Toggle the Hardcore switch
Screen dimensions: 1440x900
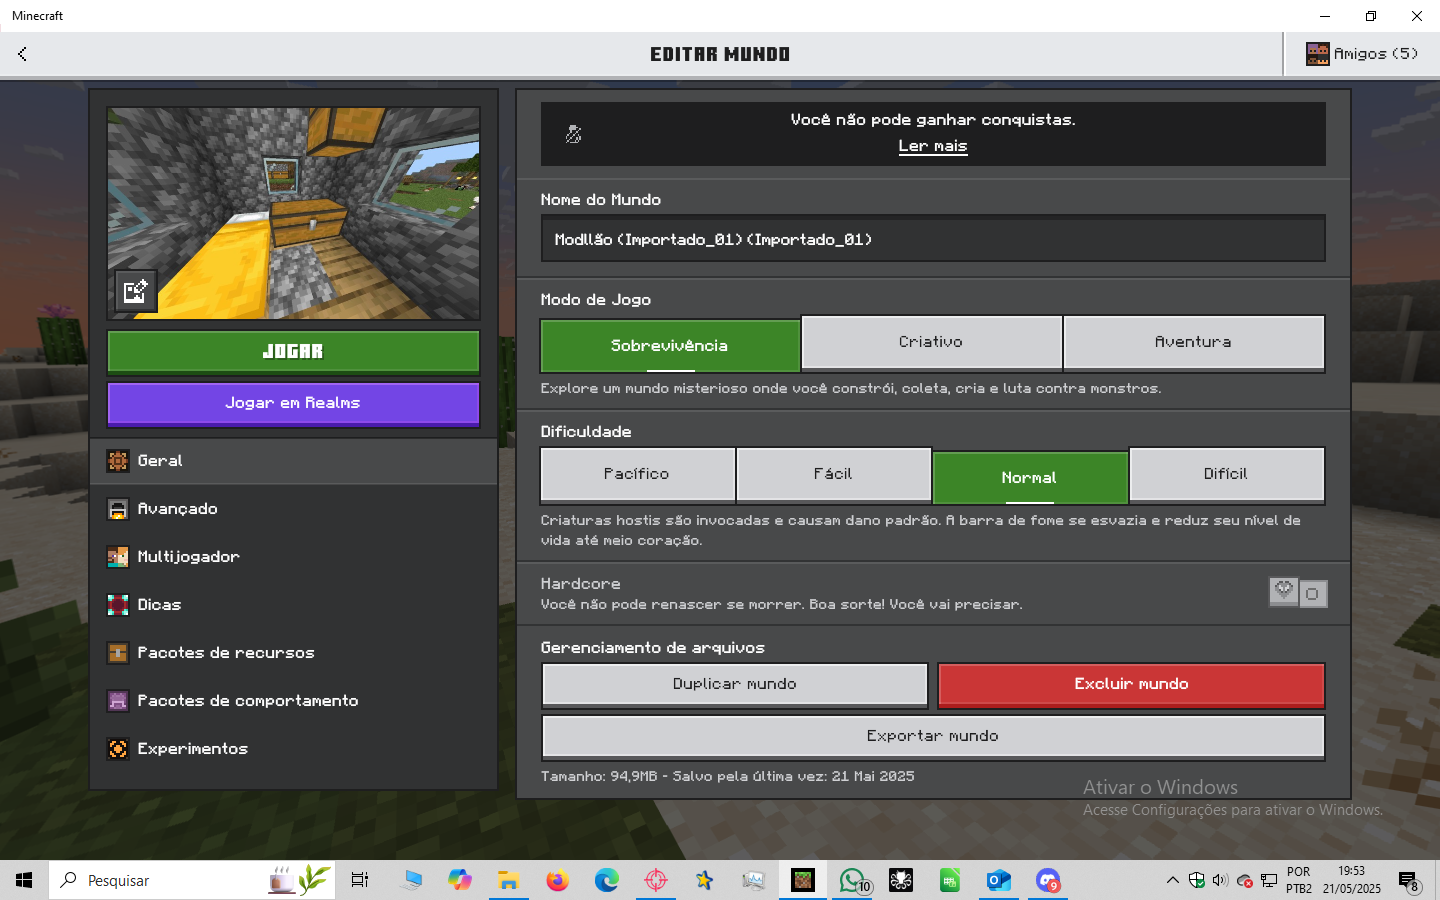pos(1298,593)
